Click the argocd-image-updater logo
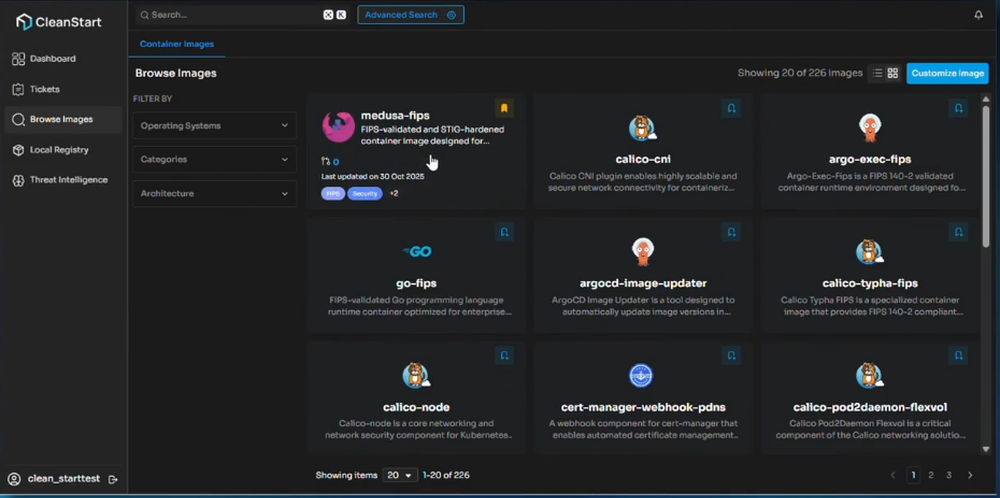This screenshot has height=498, width=1000. coord(642,252)
